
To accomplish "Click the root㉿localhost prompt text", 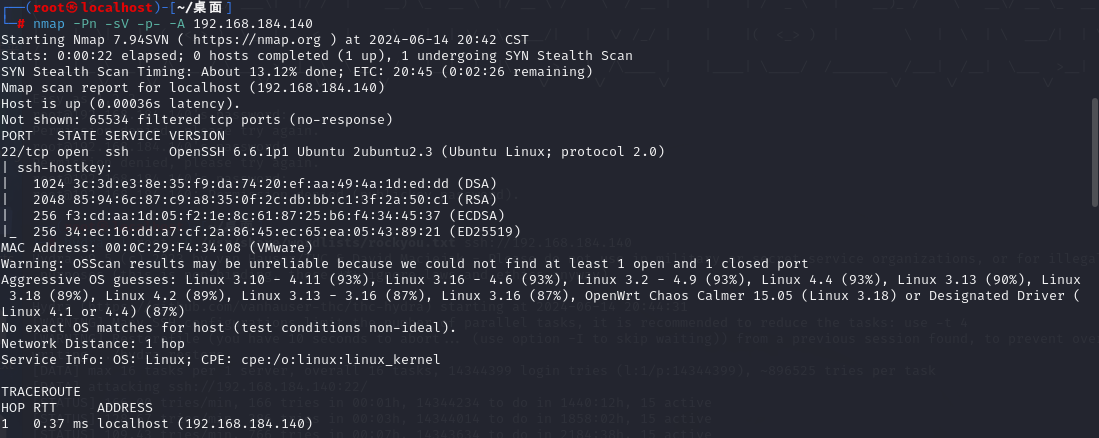I will pyautogui.click(x=93, y=8).
